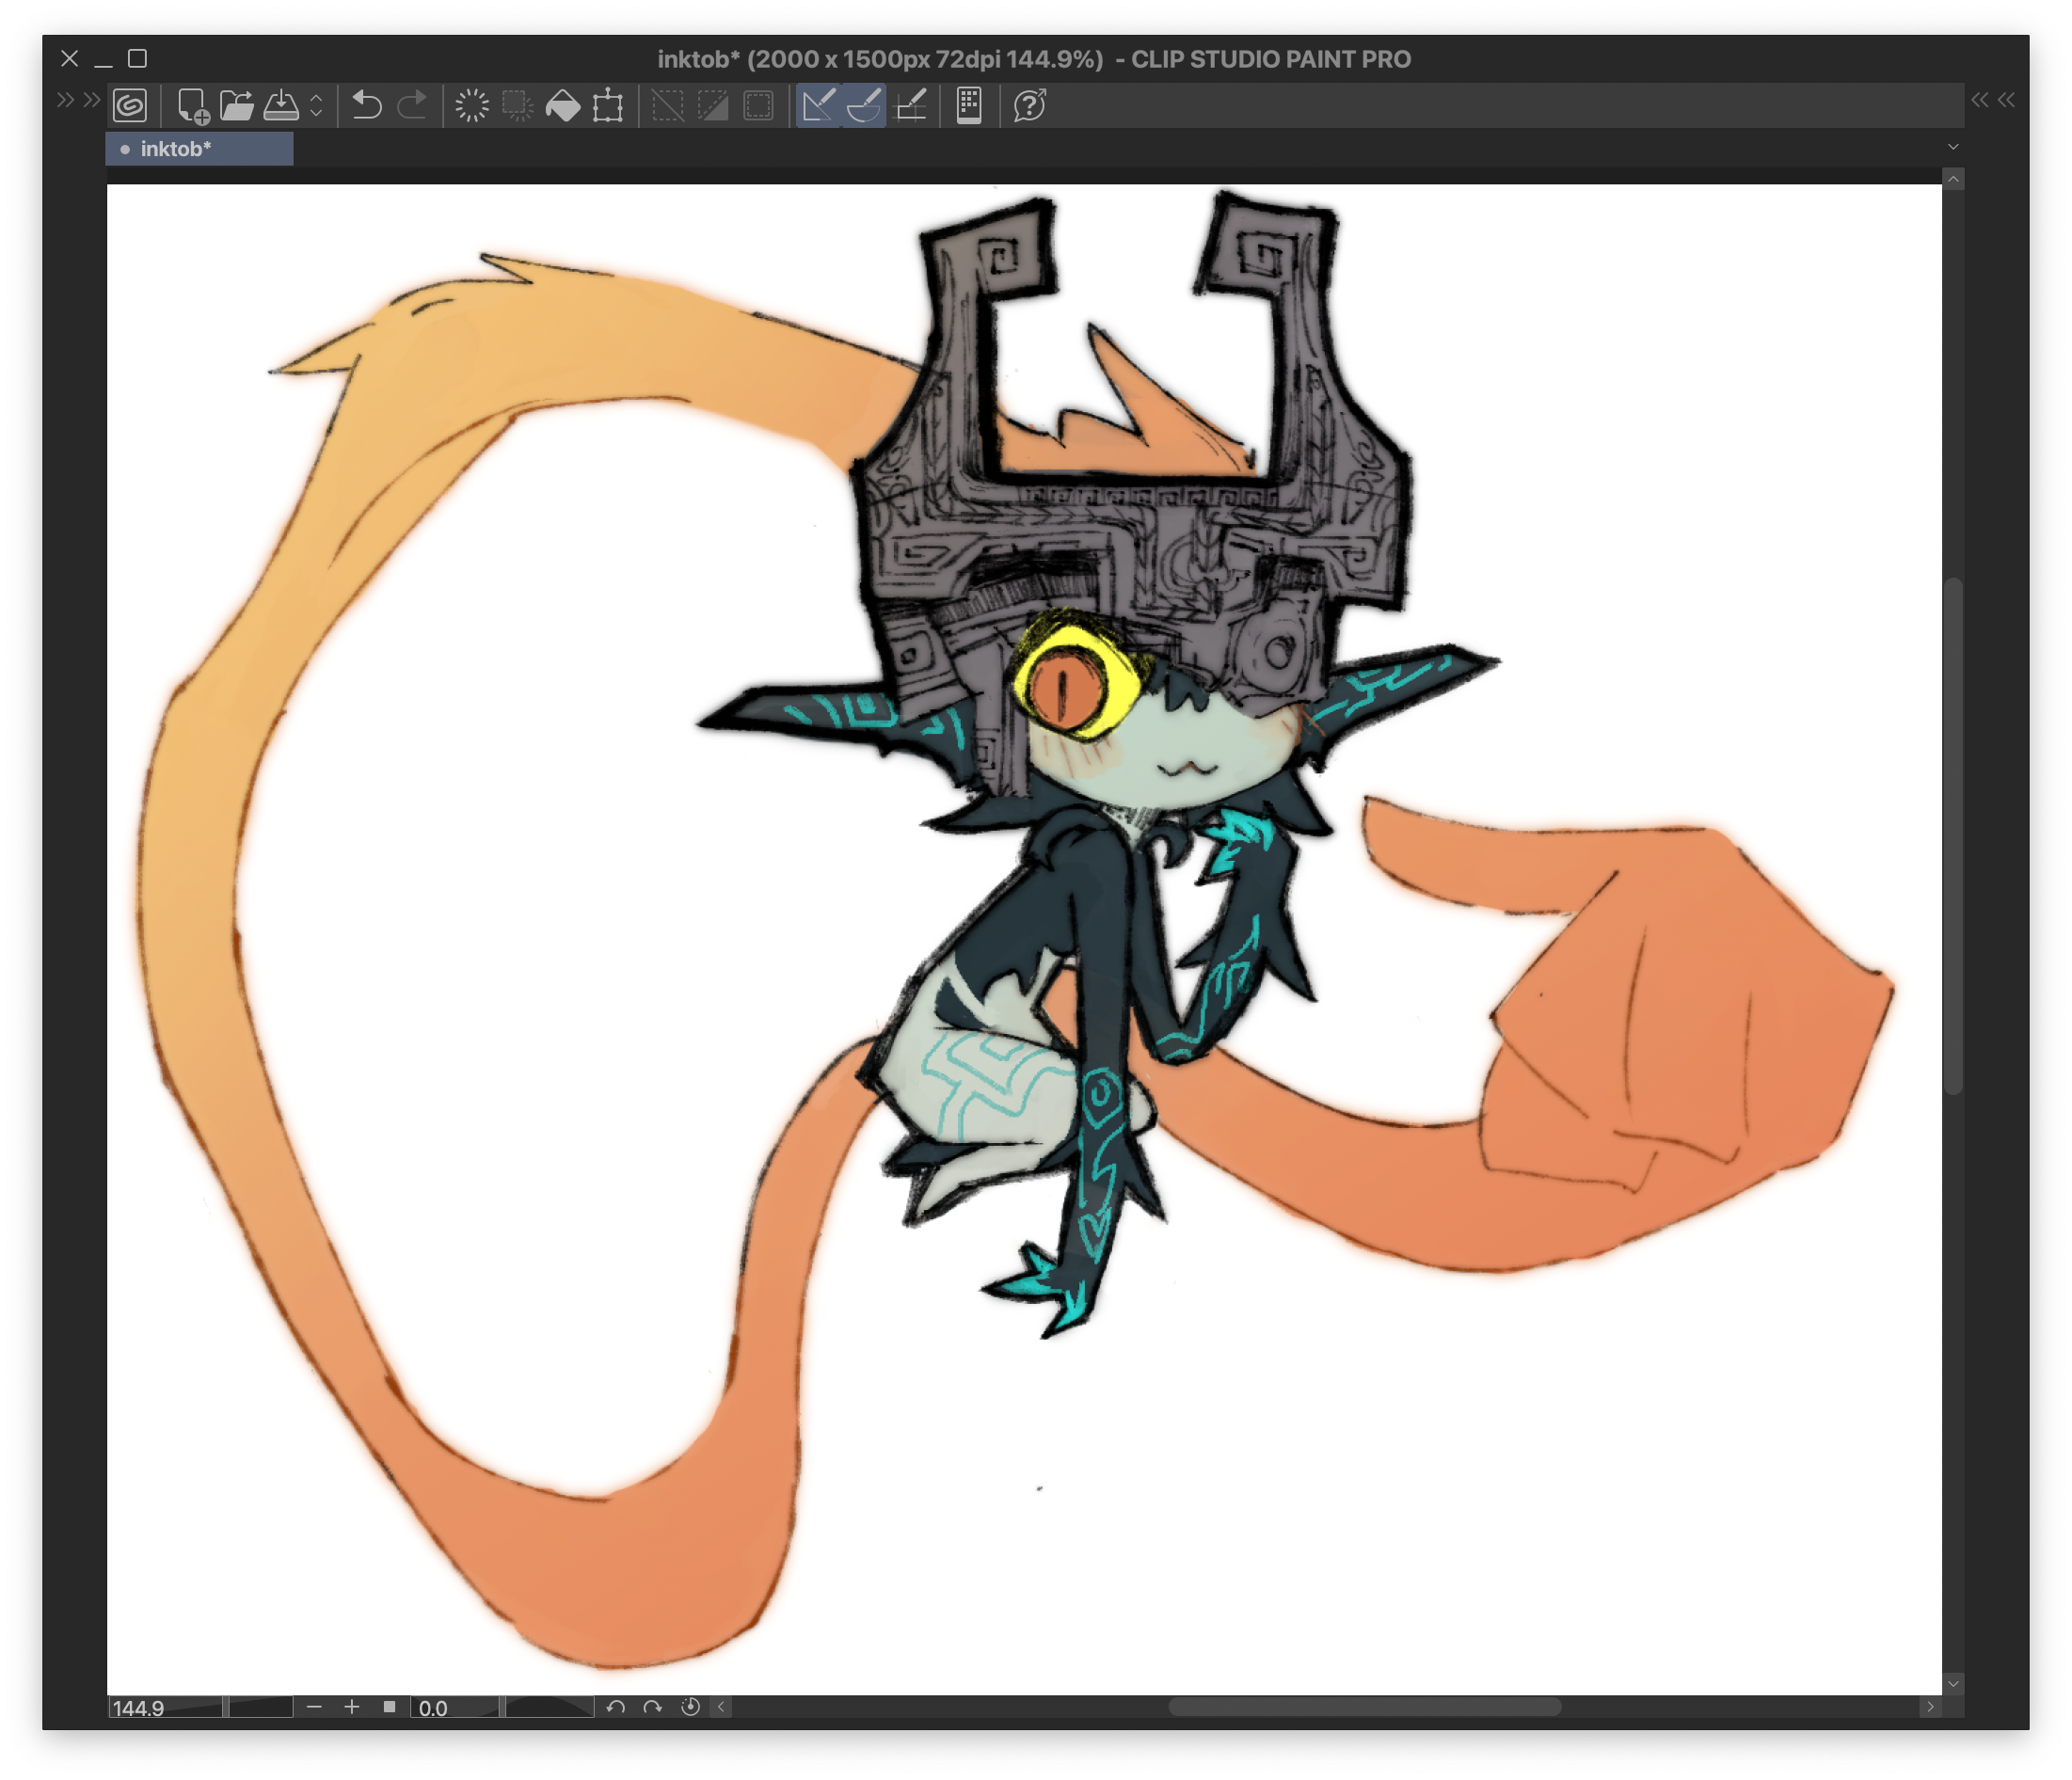The width and height of the screenshot is (2072, 1780).
Task: Expand outermost right palette dock arrows
Action: tap(2006, 99)
